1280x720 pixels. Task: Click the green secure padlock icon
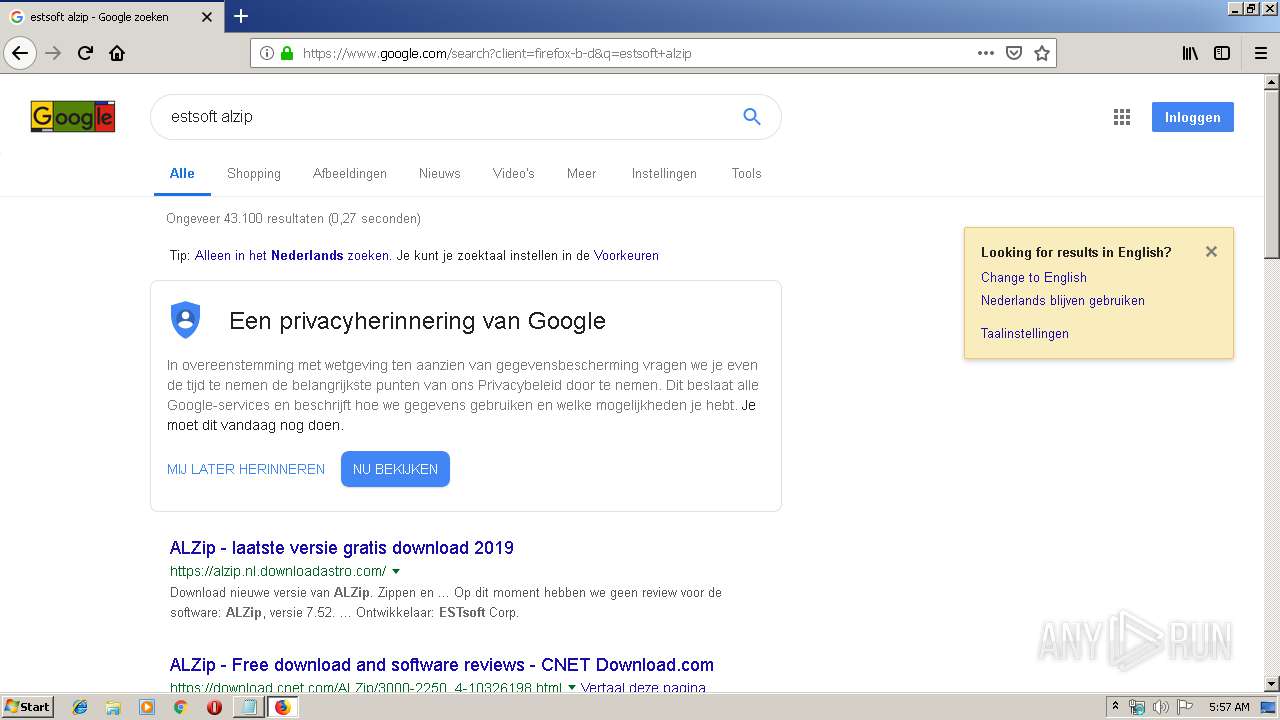(287, 53)
